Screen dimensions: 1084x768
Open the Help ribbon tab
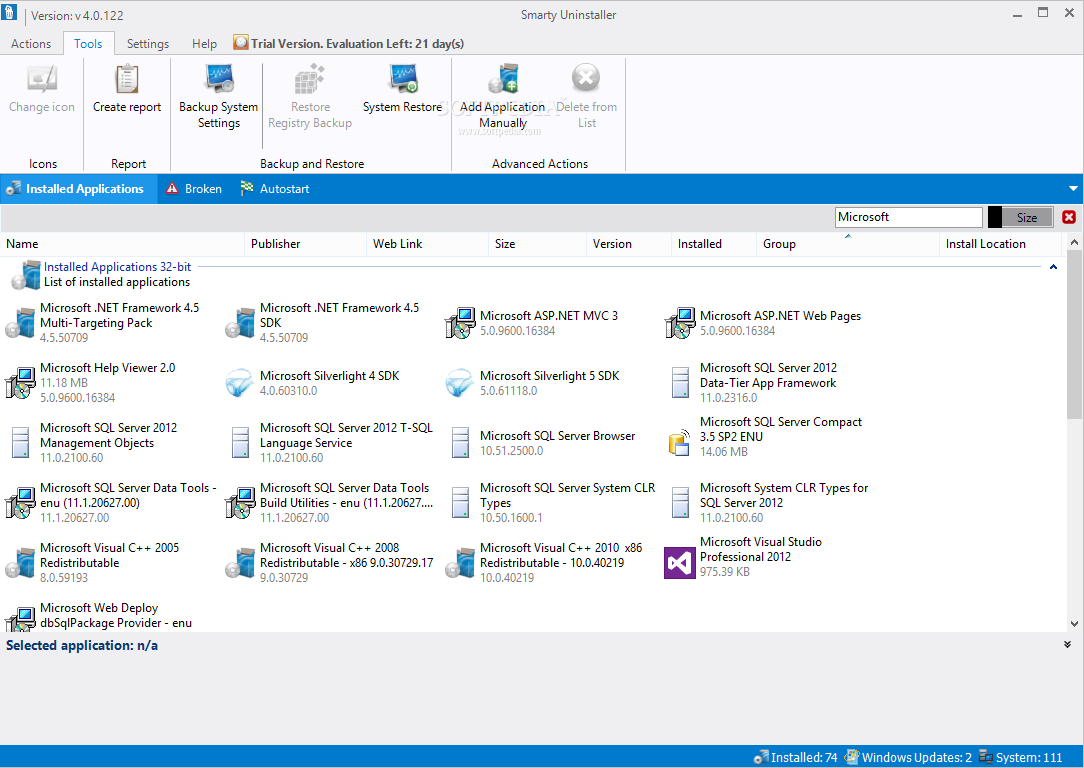pyautogui.click(x=205, y=44)
